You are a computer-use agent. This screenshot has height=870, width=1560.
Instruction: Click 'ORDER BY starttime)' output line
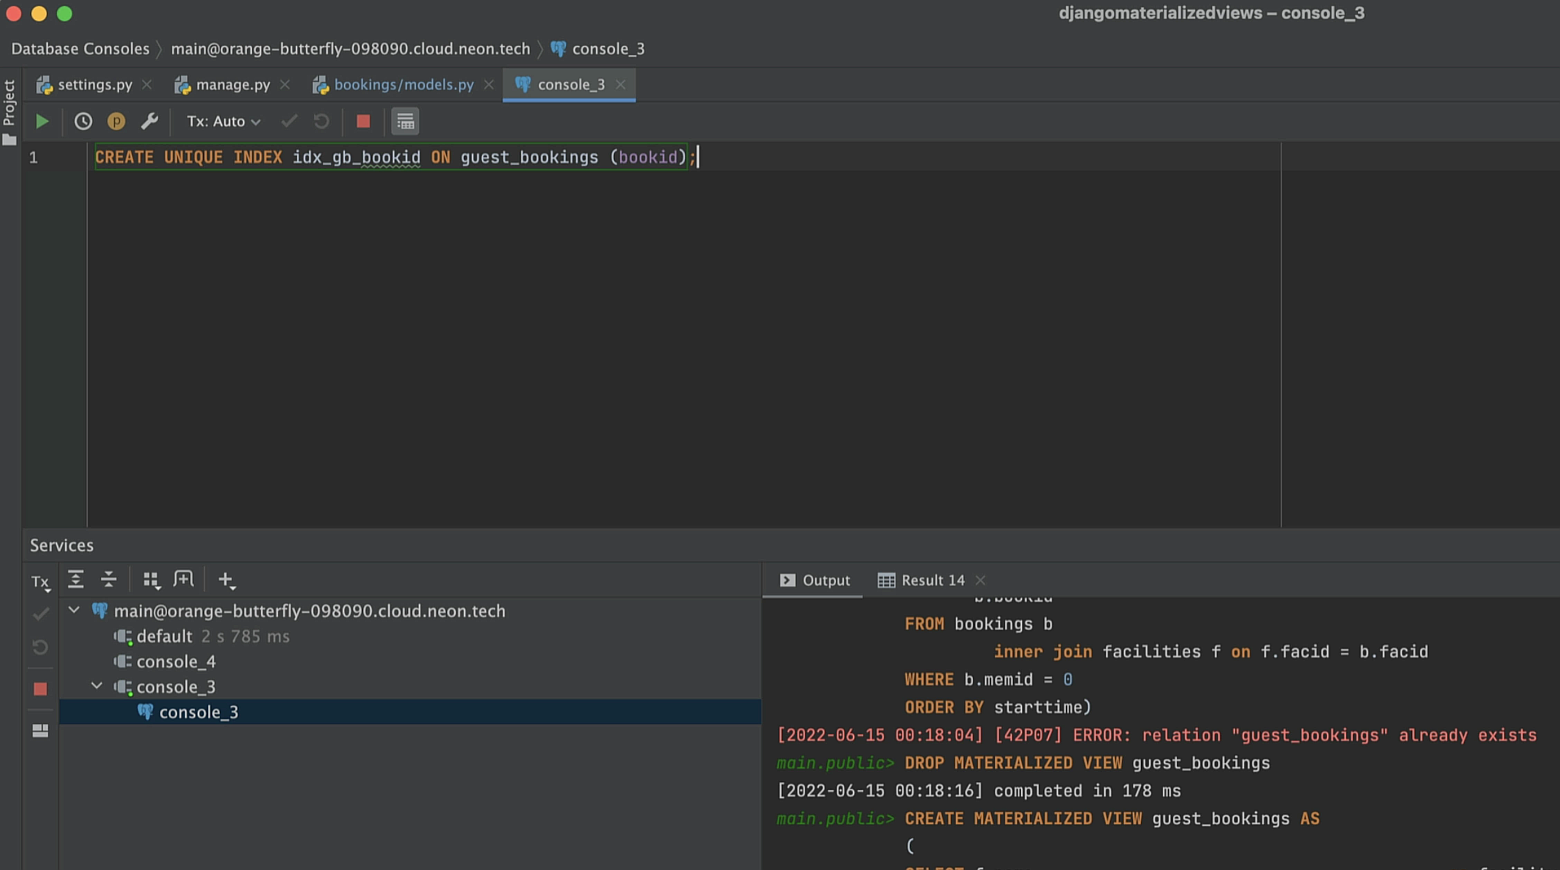[x=998, y=707]
